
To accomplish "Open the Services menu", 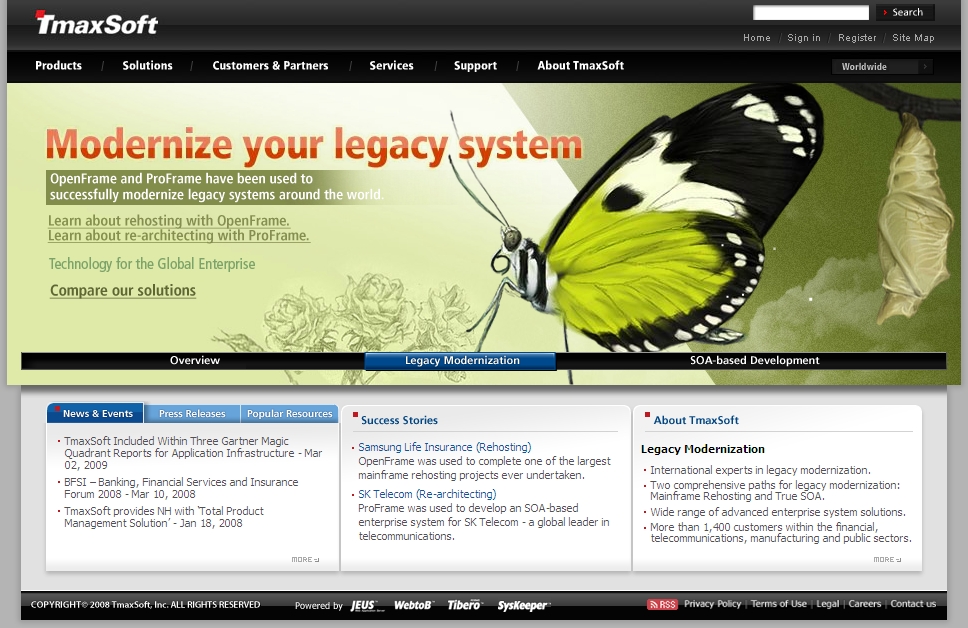I will 391,65.
